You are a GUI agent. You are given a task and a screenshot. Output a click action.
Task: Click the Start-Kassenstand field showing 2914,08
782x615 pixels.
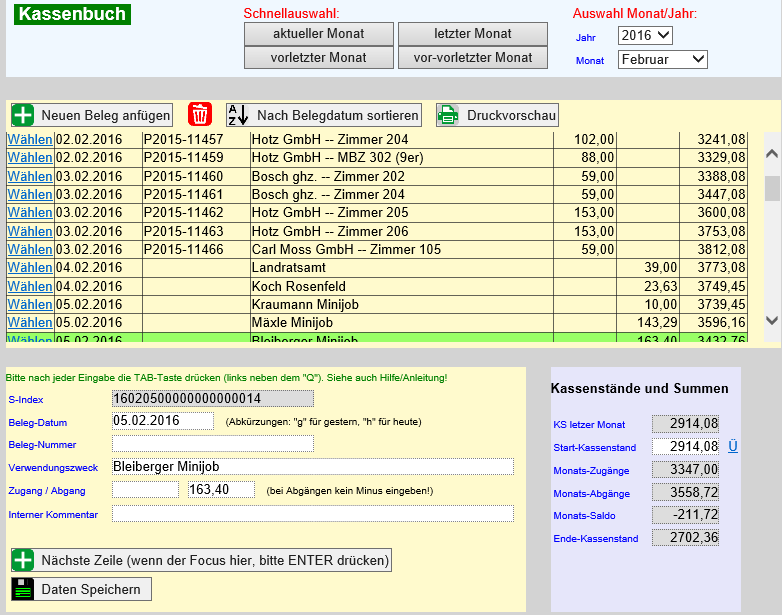[x=685, y=446]
